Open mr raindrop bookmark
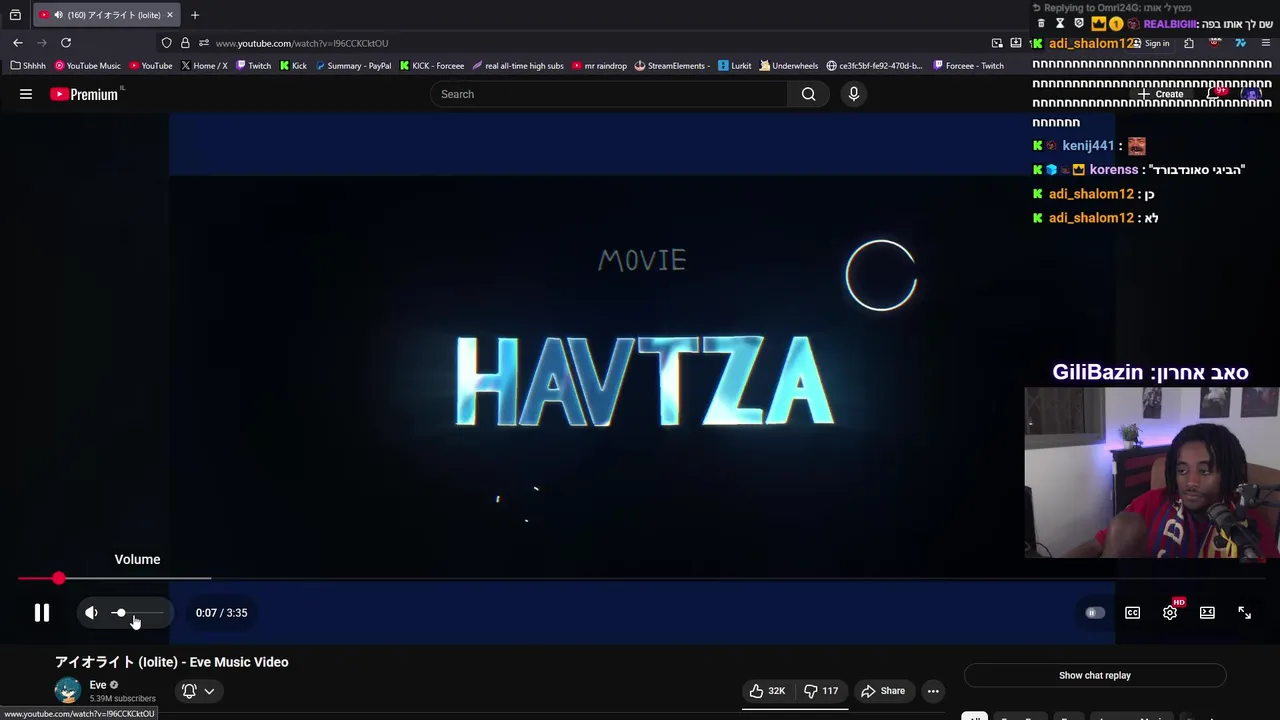Image resolution: width=1280 pixels, height=720 pixels. point(600,66)
